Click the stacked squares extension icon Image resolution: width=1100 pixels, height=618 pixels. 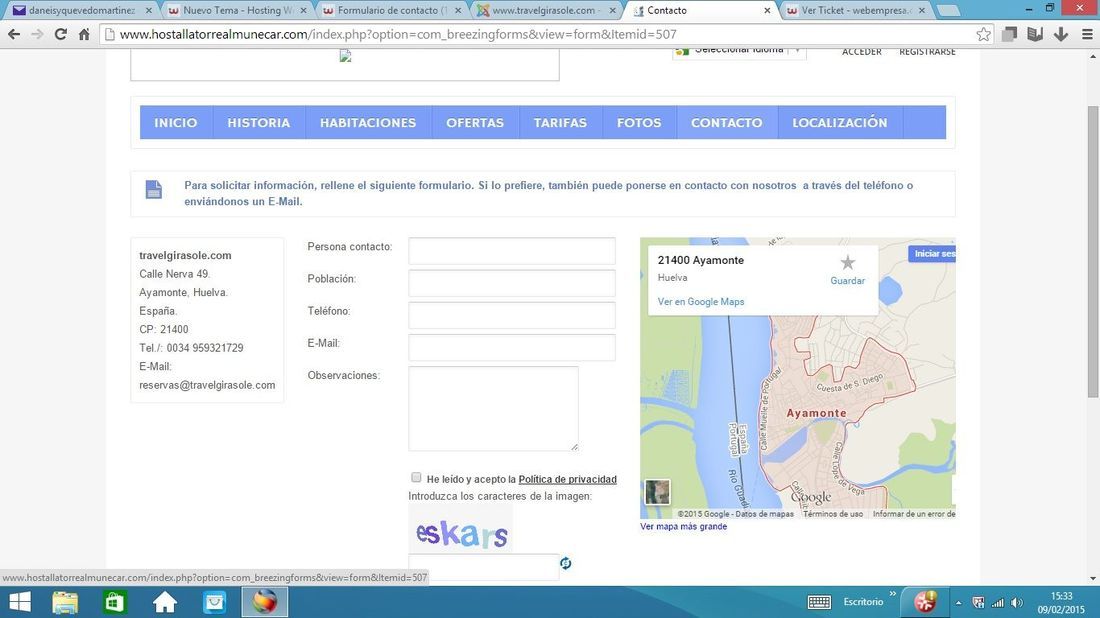point(1010,34)
